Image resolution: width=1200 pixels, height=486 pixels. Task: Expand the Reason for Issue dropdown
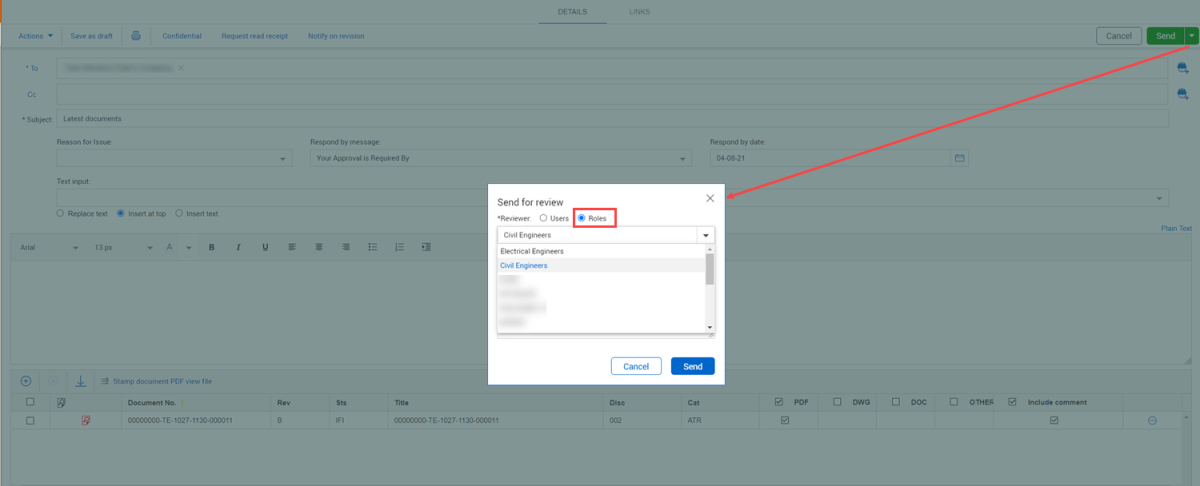point(284,159)
